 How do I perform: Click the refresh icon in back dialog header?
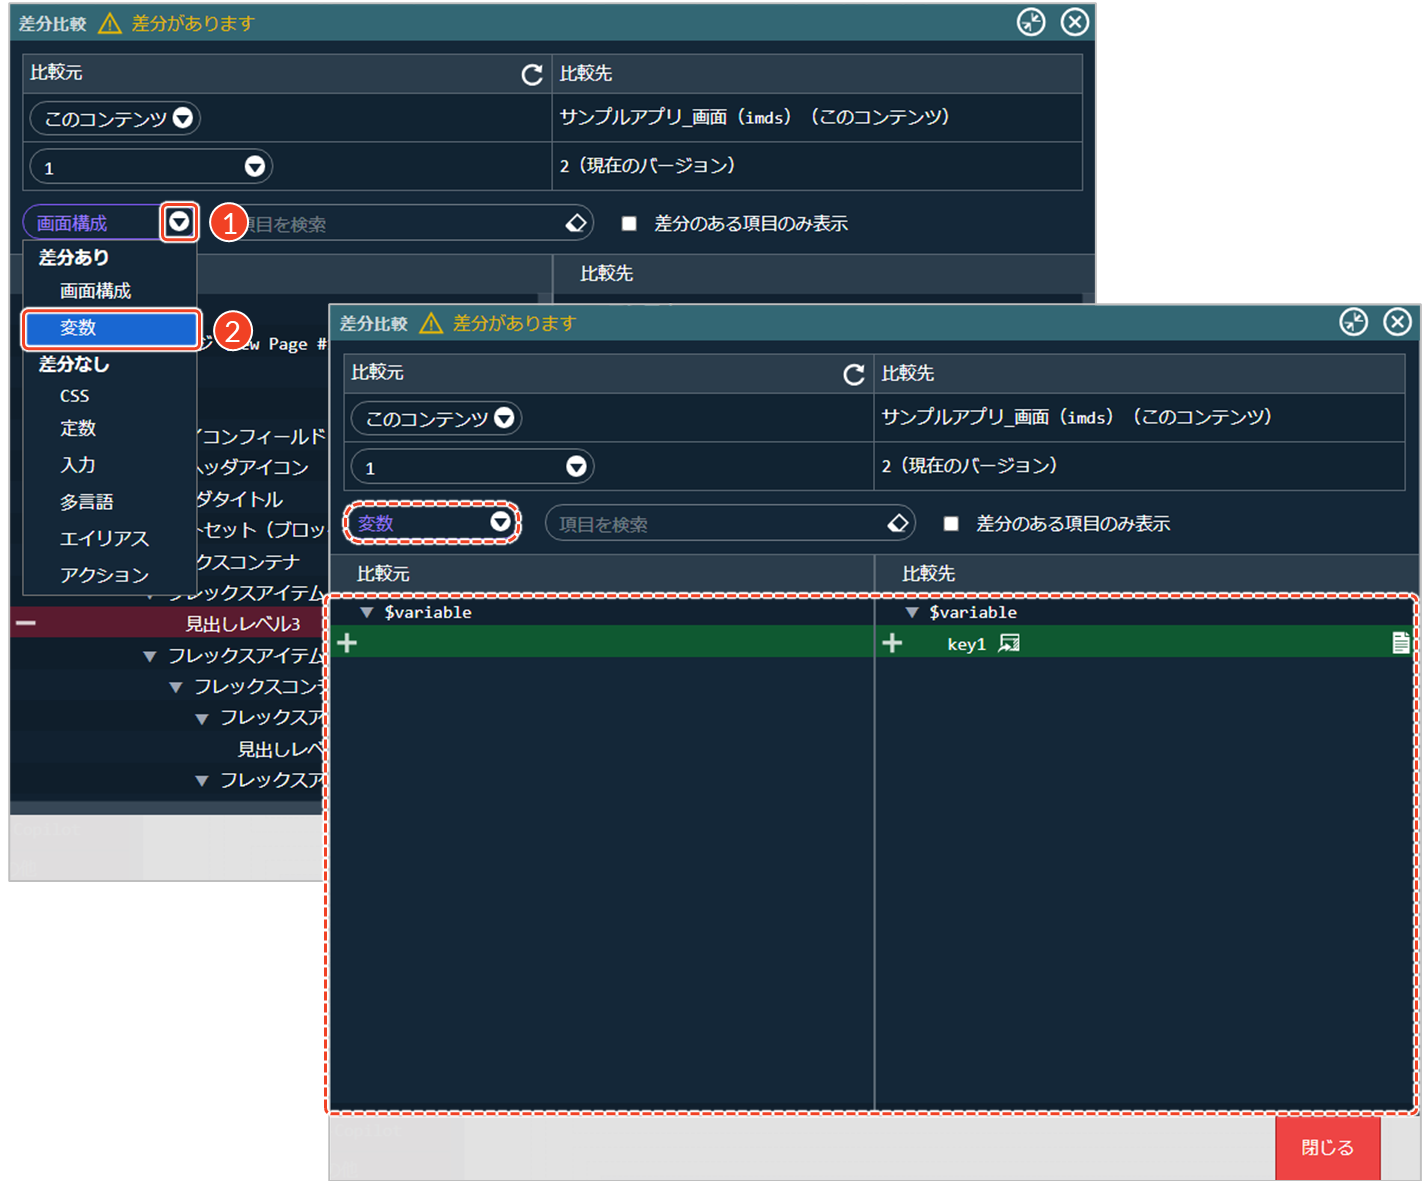(x=532, y=75)
